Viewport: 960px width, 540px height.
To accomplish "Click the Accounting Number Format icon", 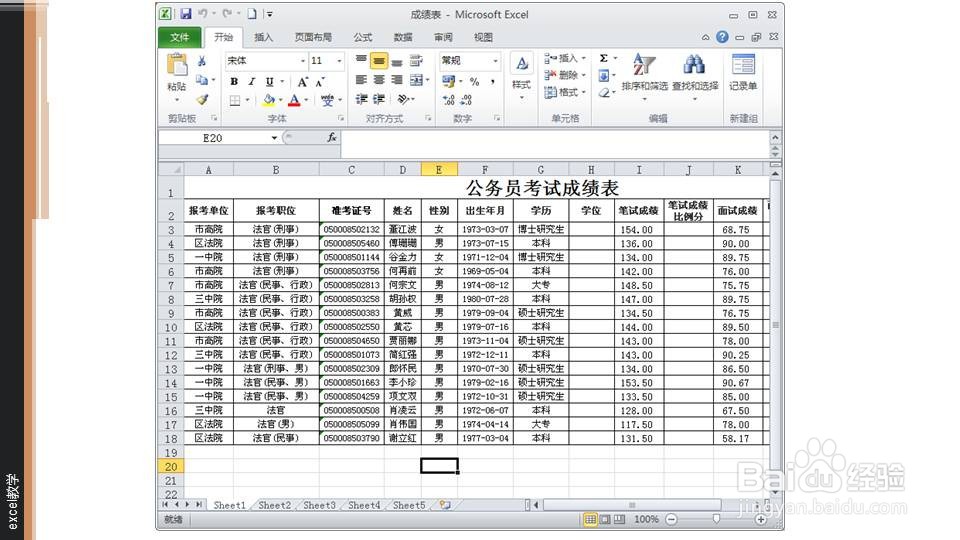I will (448, 81).
